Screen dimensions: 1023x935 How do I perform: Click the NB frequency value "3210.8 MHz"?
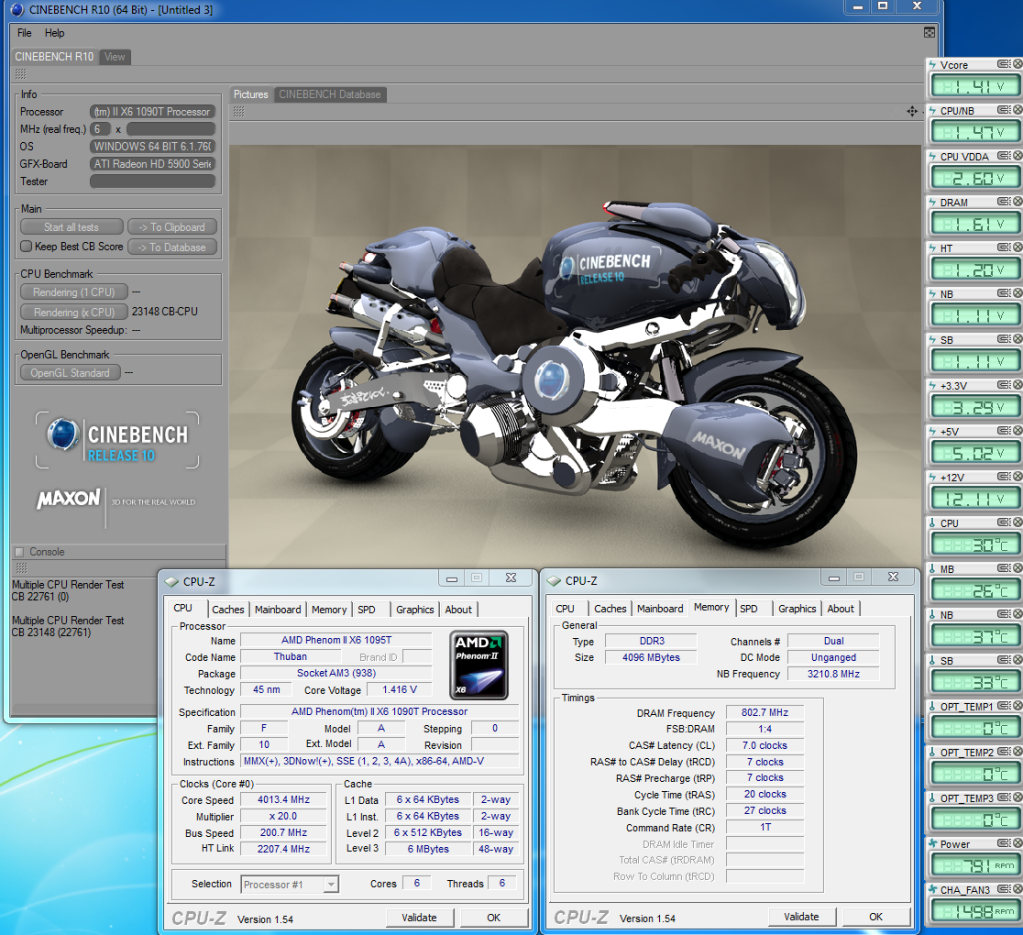[x=834, y=674]
